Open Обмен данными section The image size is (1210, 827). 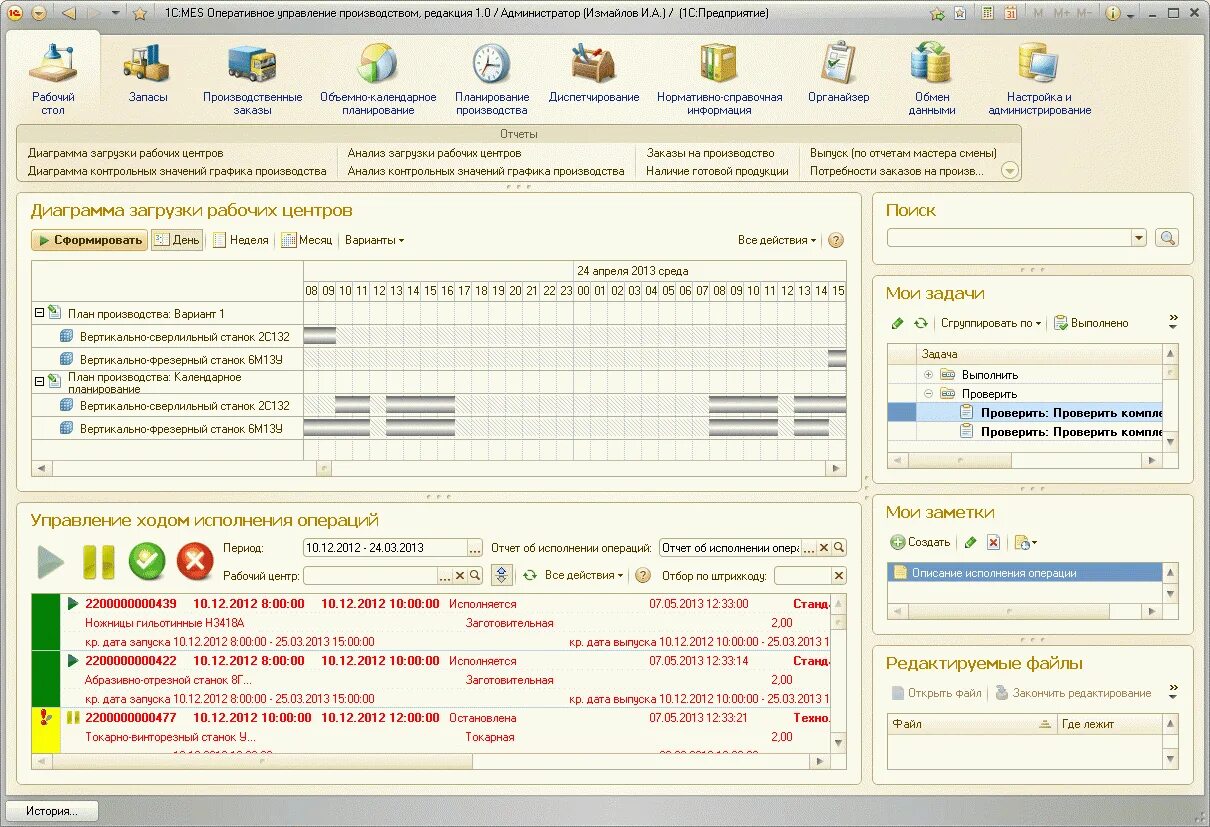932,79
